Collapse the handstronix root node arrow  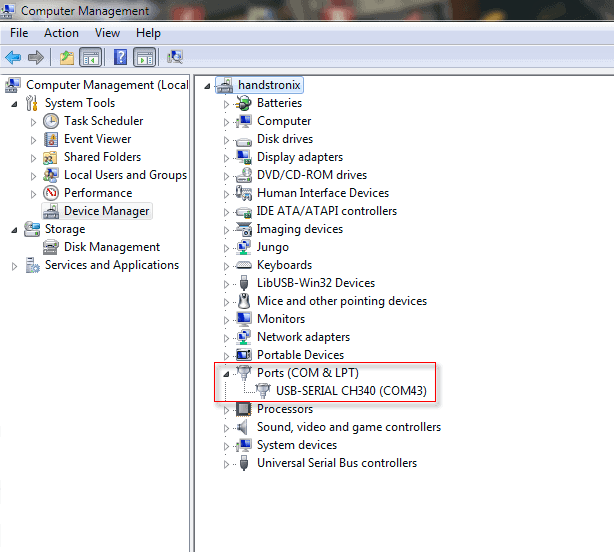207,86
